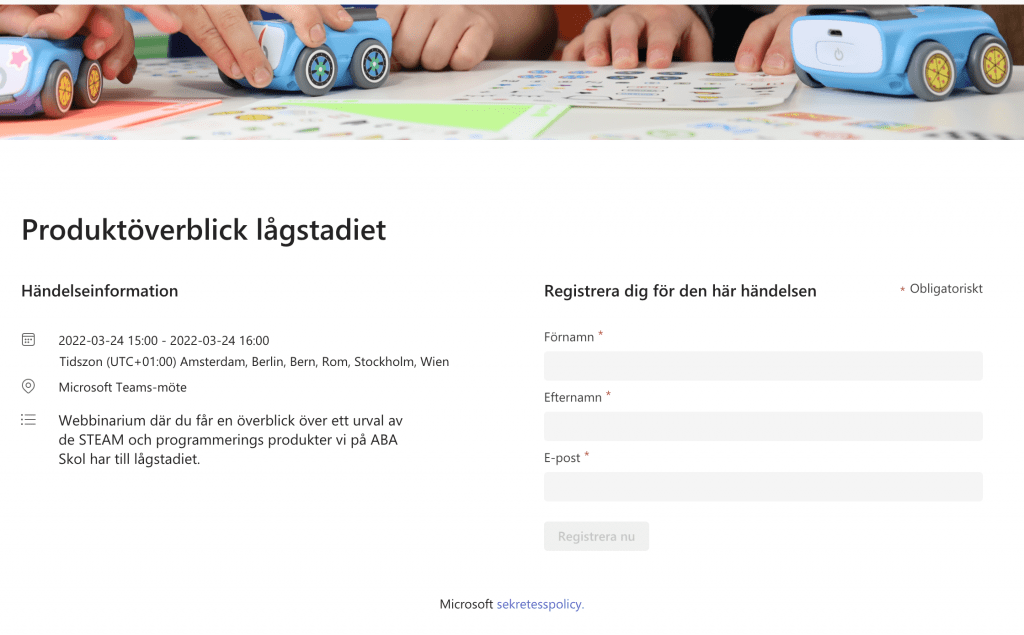1024x635 pixels.
Task: Click into the Efternamn text box
Action: [x=762, y=426]
